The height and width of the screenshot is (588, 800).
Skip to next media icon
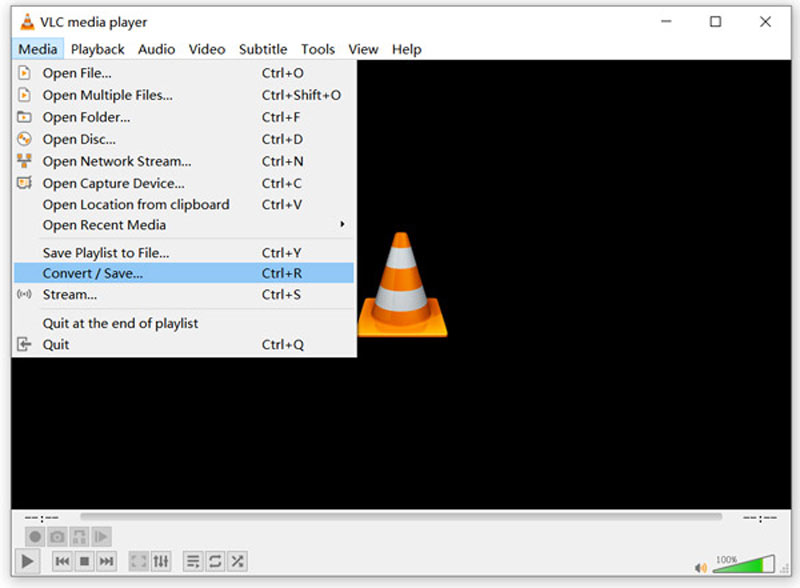[x=106, y=561]
